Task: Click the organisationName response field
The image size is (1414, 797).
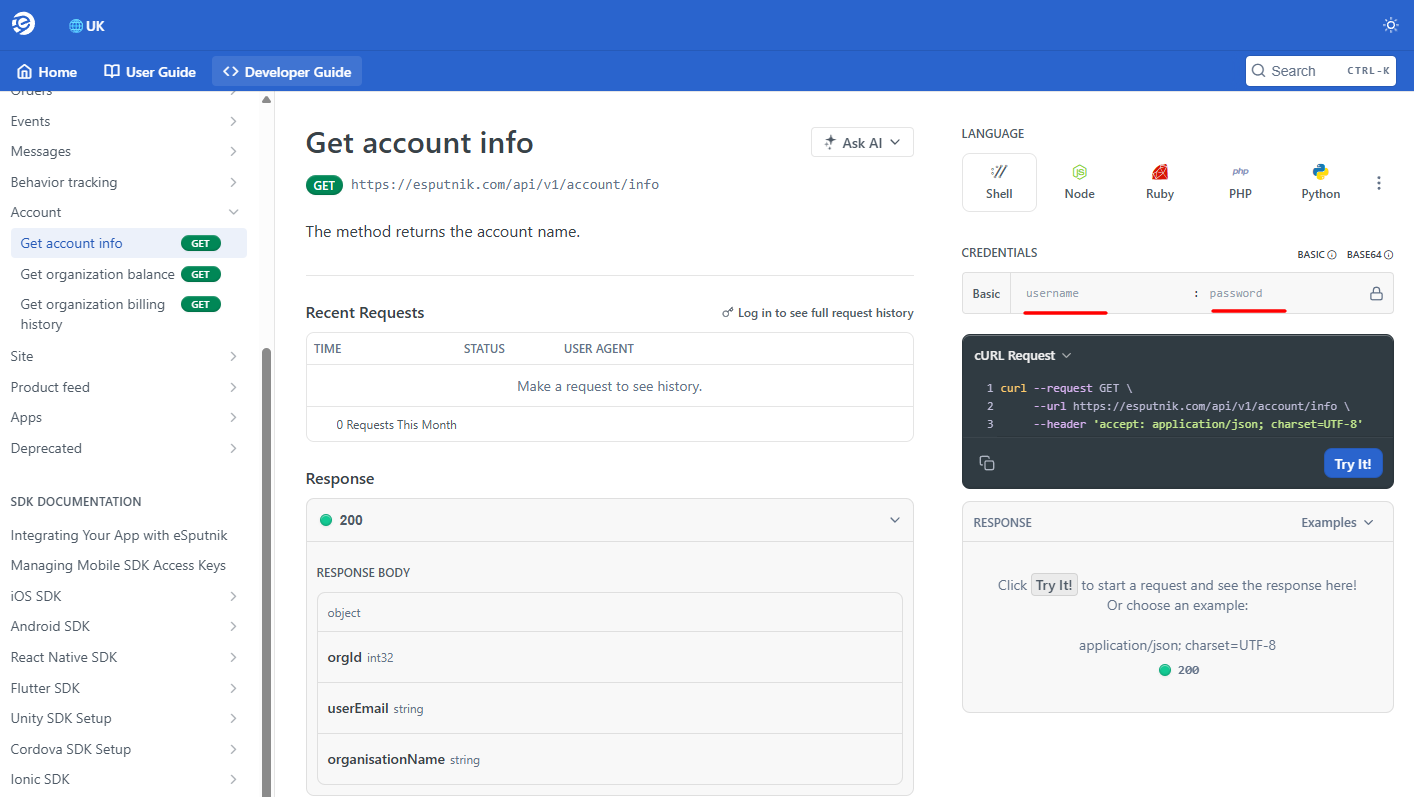Action: pyautogui.click(x=609, y=759)
